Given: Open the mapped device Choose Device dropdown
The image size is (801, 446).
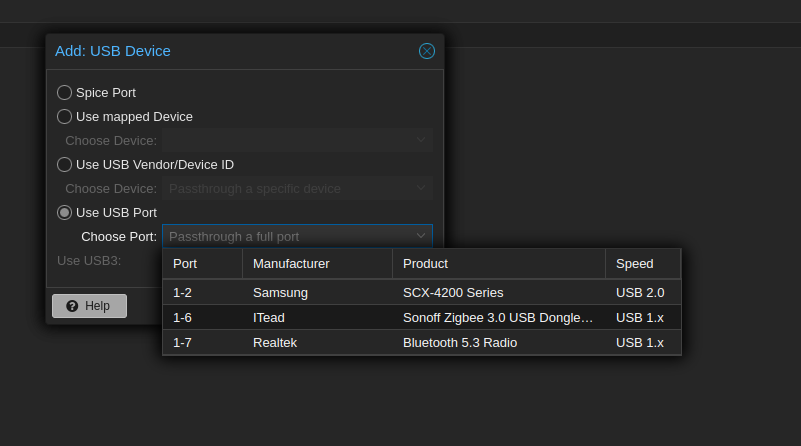Looking at the screenshot, I should click(x=297, y=140).
